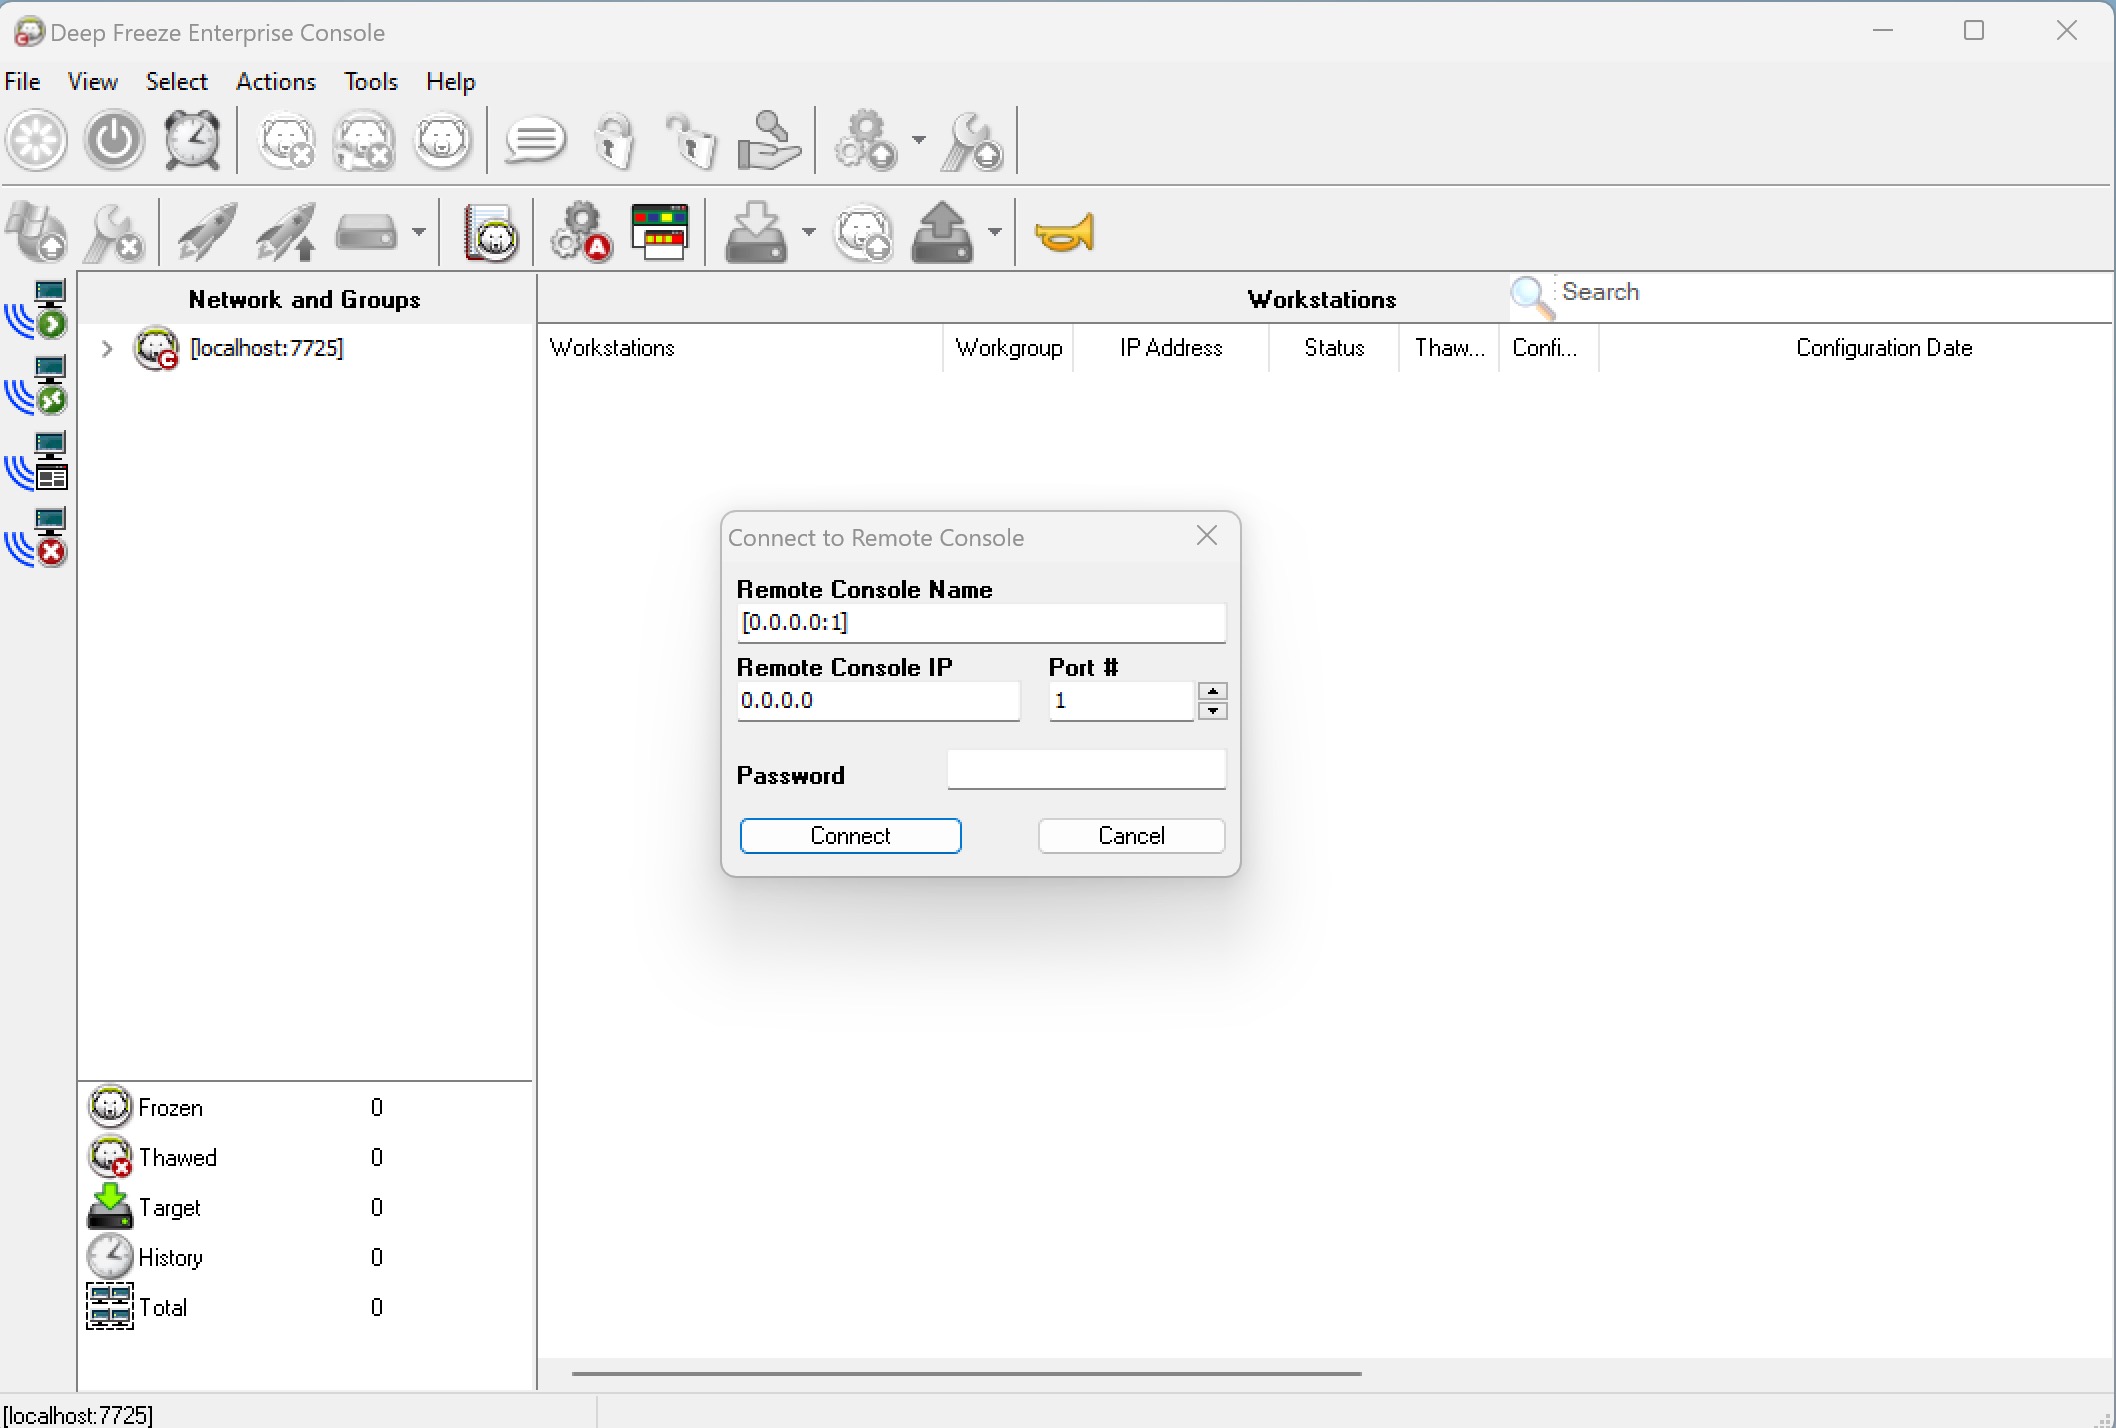The width and height of the screenshot is (2116, 1428).
Task: Click the Send Message speech bubble icon
Action: (x=535, y=140)
